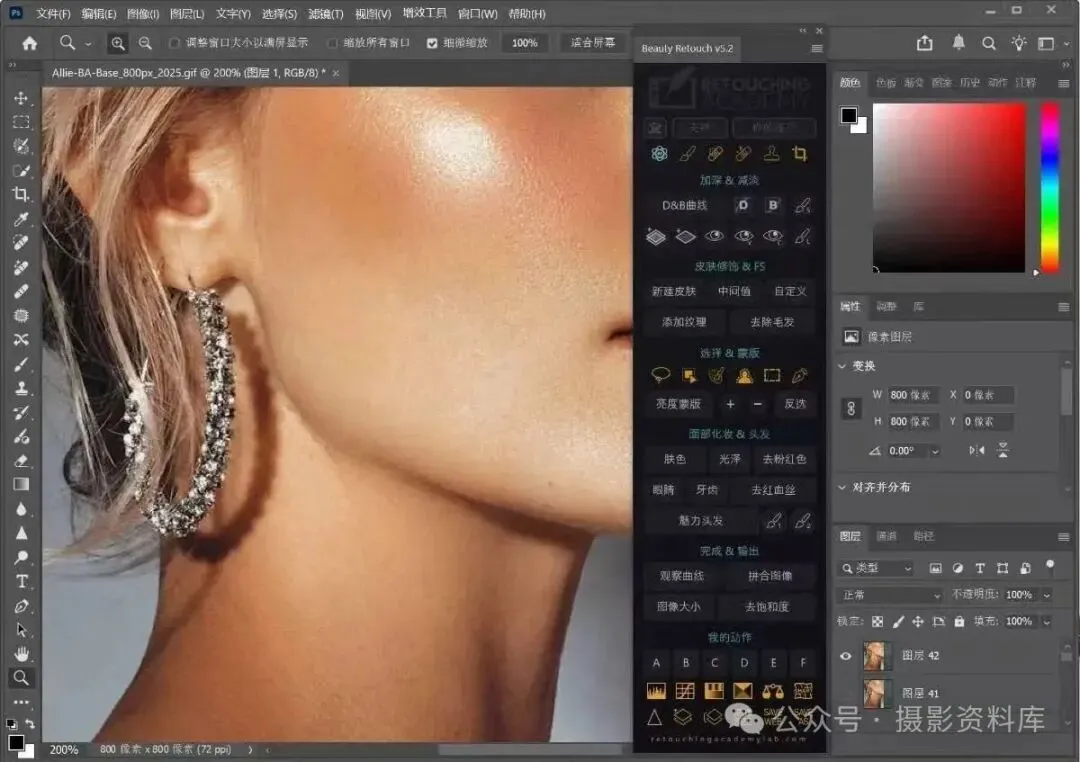
Task: Open the 滤镜(T) menu
Action: [x=325, y=13]
